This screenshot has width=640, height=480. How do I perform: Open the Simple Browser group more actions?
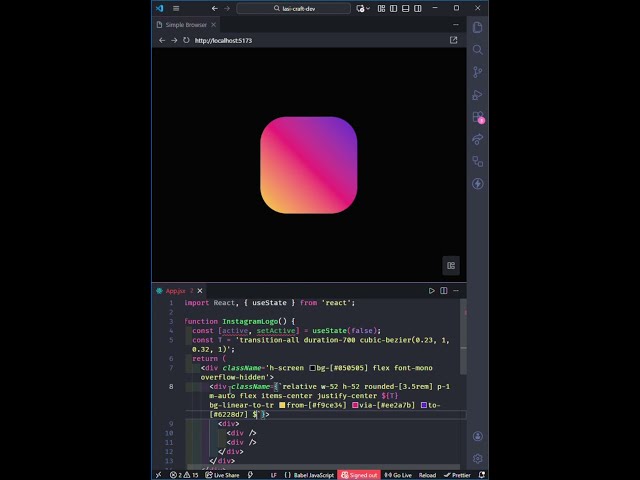[x=456, y=25]
